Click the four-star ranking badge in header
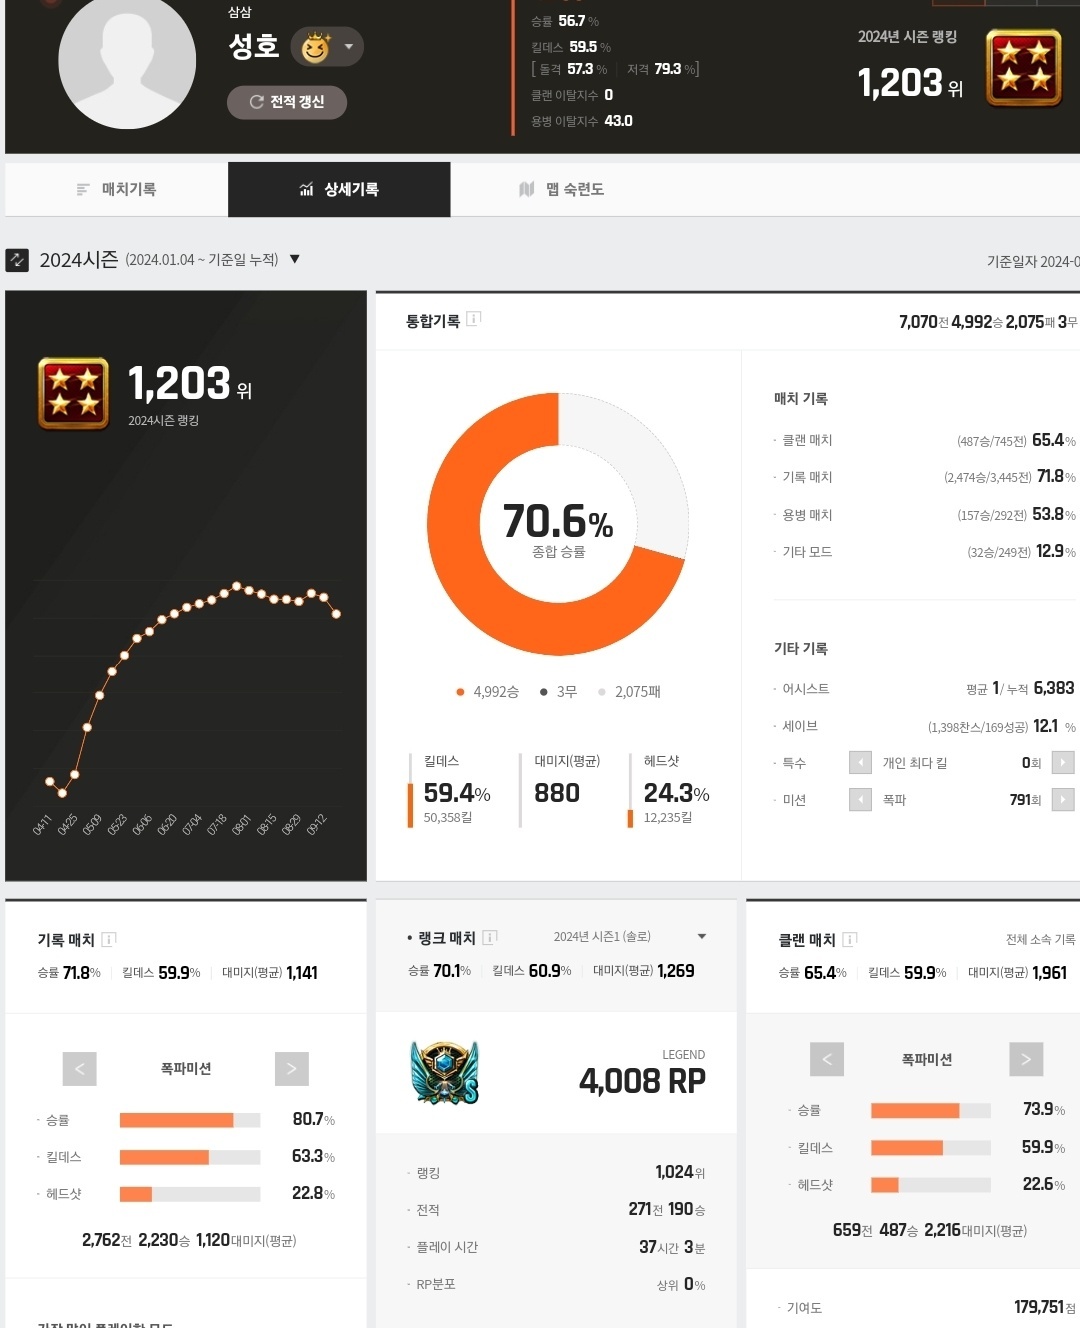Viewport: 1080px width, 1328px height. 1023,68
